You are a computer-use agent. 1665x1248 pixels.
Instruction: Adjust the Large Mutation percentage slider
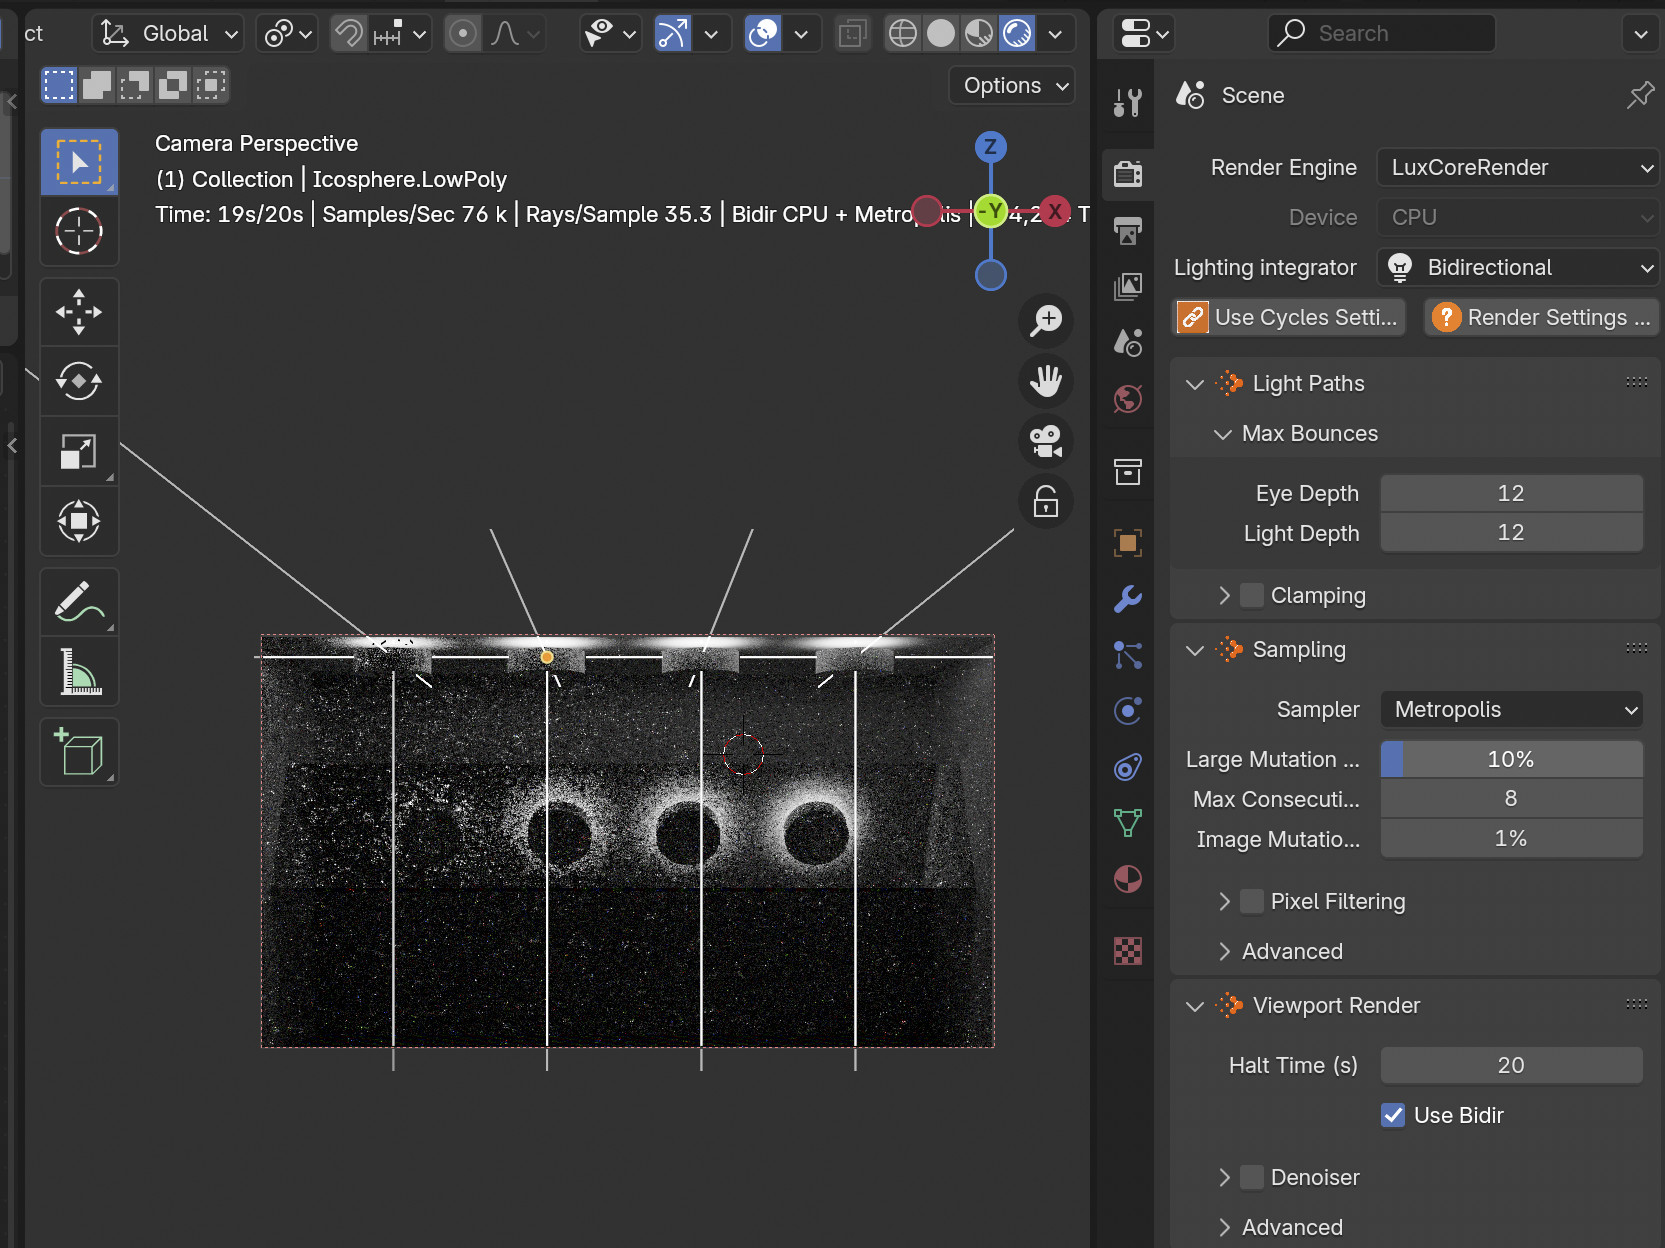click(x=1511, y=759)
